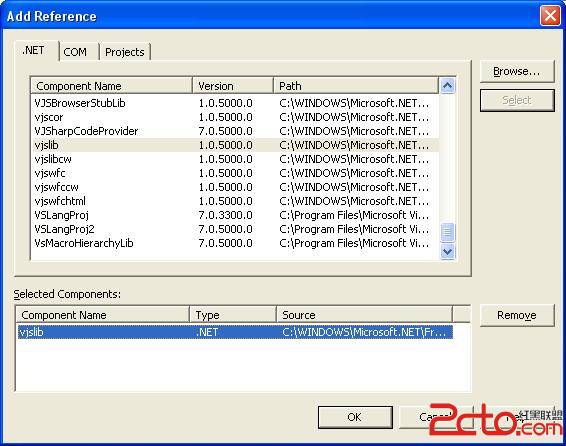Click scrollbar up arrow in component list
Viewport: 566px width, 446px height.
tap(448, 86)
